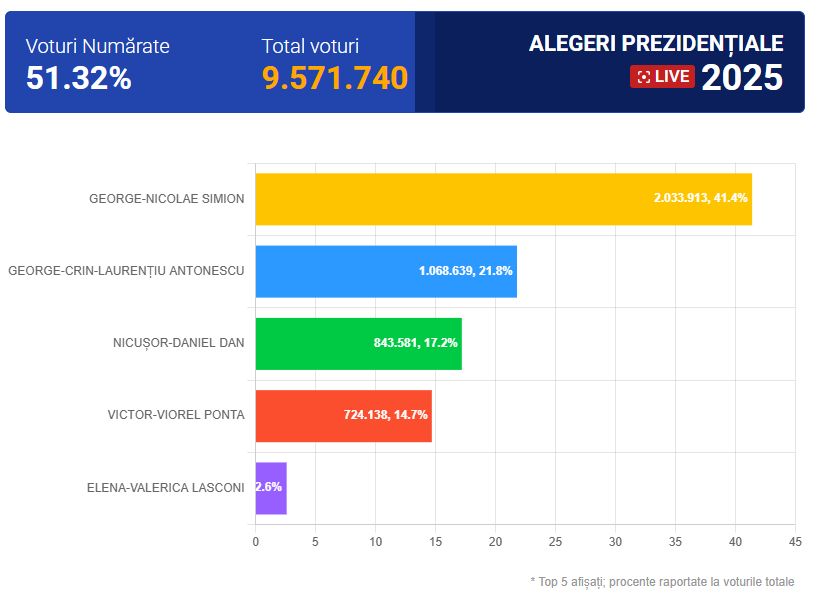Click the yellow George-Nicolae Simion bar
This screenshot has width=840, height=595.
click(450, 199)
